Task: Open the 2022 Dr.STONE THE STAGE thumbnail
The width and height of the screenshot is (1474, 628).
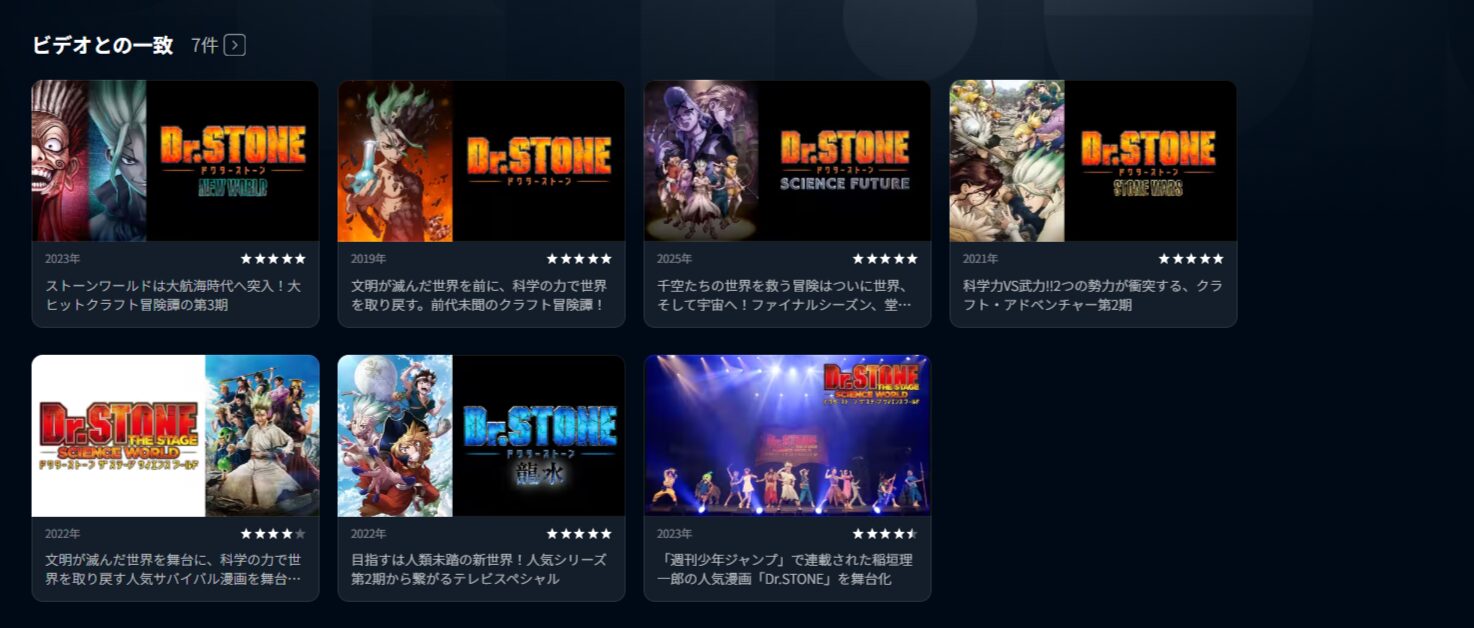Action: click(x=175, y=436)
